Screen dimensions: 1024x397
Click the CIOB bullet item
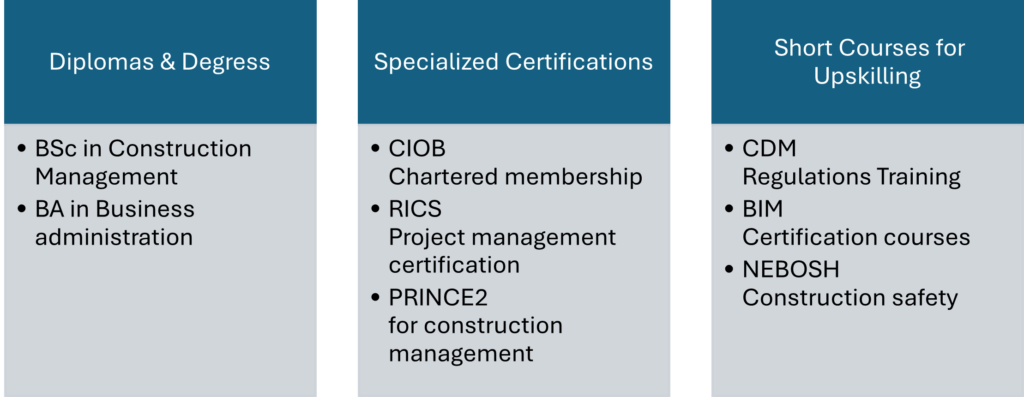[417, 149]
